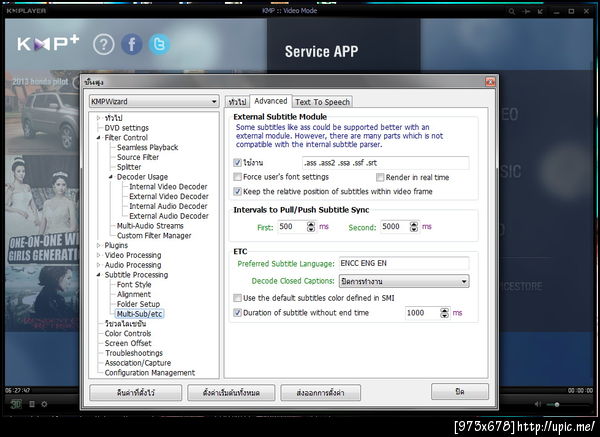Select External Audio Decoder
Viewport: 600px width, 437px height.
(169, 216)
